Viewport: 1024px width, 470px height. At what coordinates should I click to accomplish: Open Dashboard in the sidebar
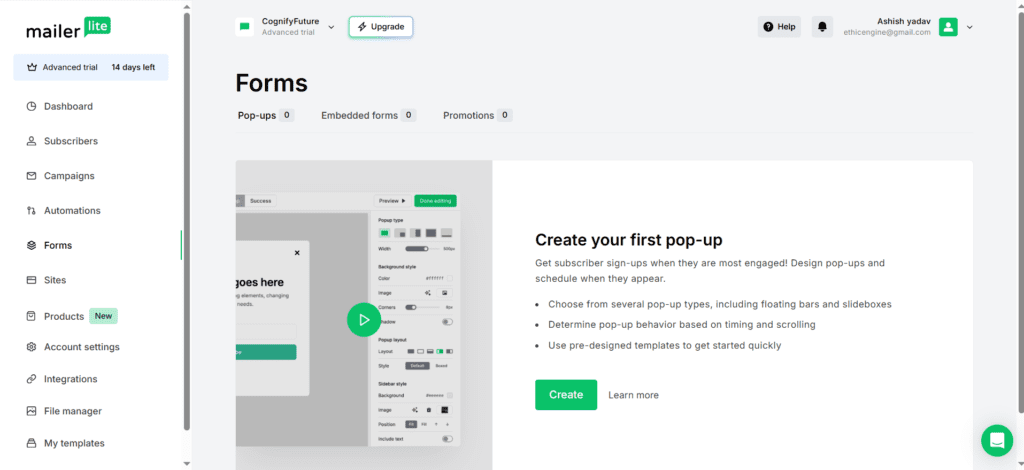coord(69,106)
